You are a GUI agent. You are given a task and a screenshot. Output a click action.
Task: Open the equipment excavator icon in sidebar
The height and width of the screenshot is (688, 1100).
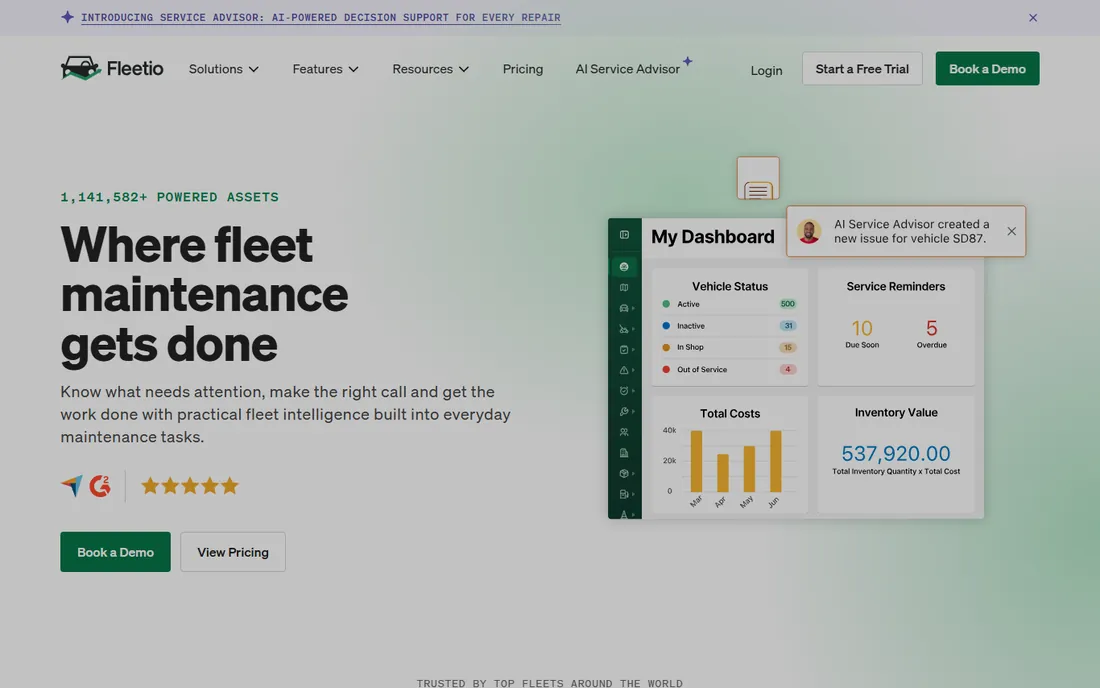tap(624, 329)
